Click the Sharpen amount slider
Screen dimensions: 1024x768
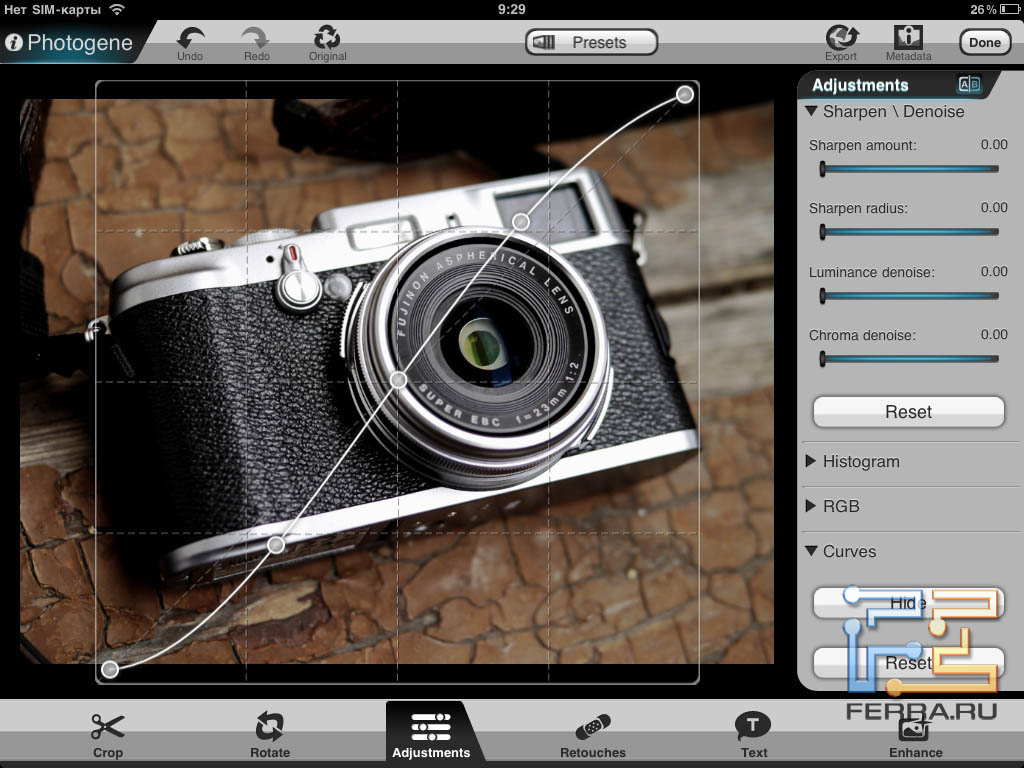908,169
